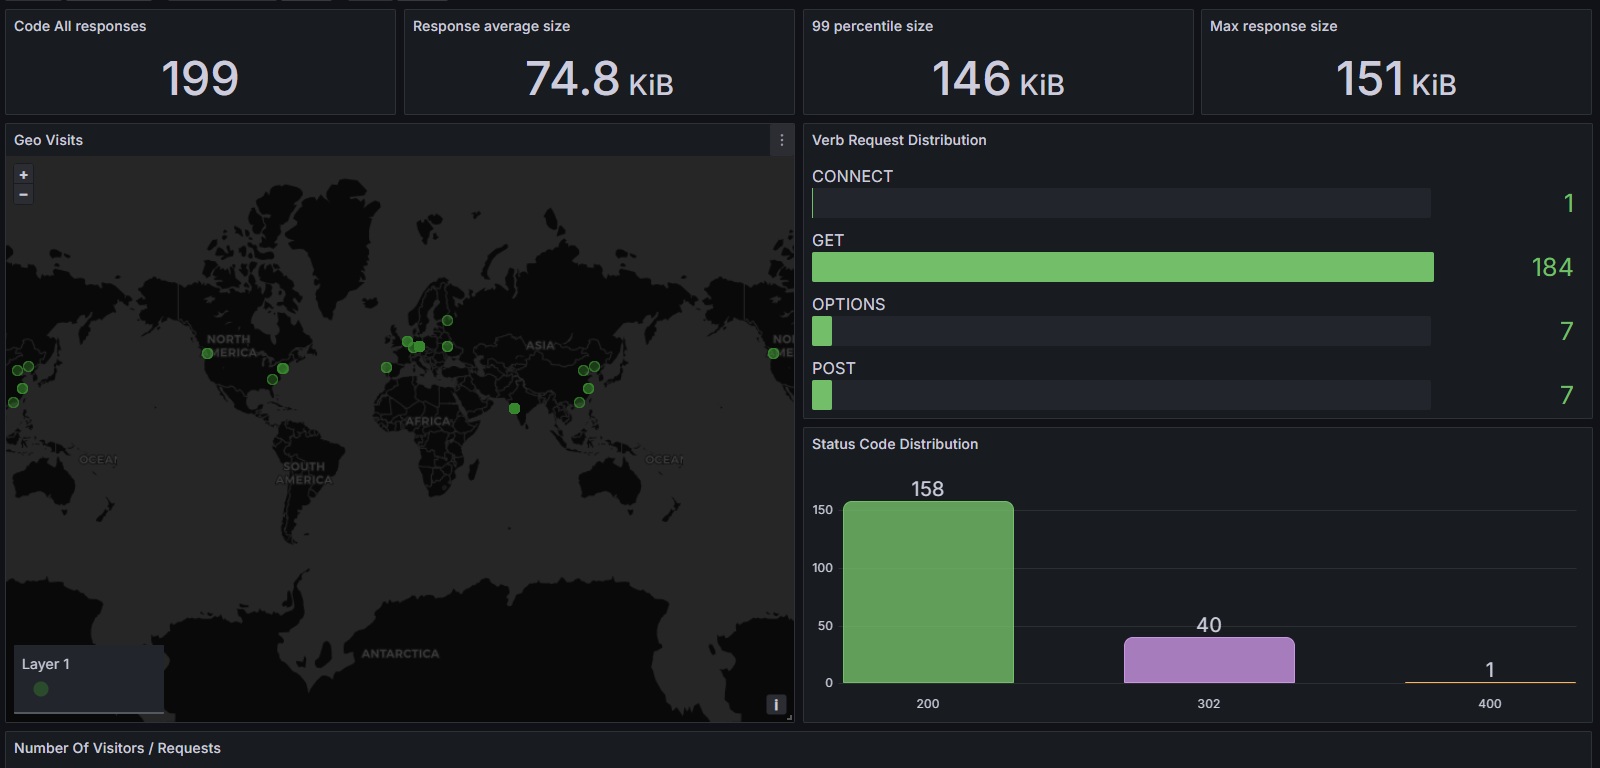This screenshot has width=1600, height=768.
Task: Click the OPTIONS request bar
Action: tap(822, 331)
